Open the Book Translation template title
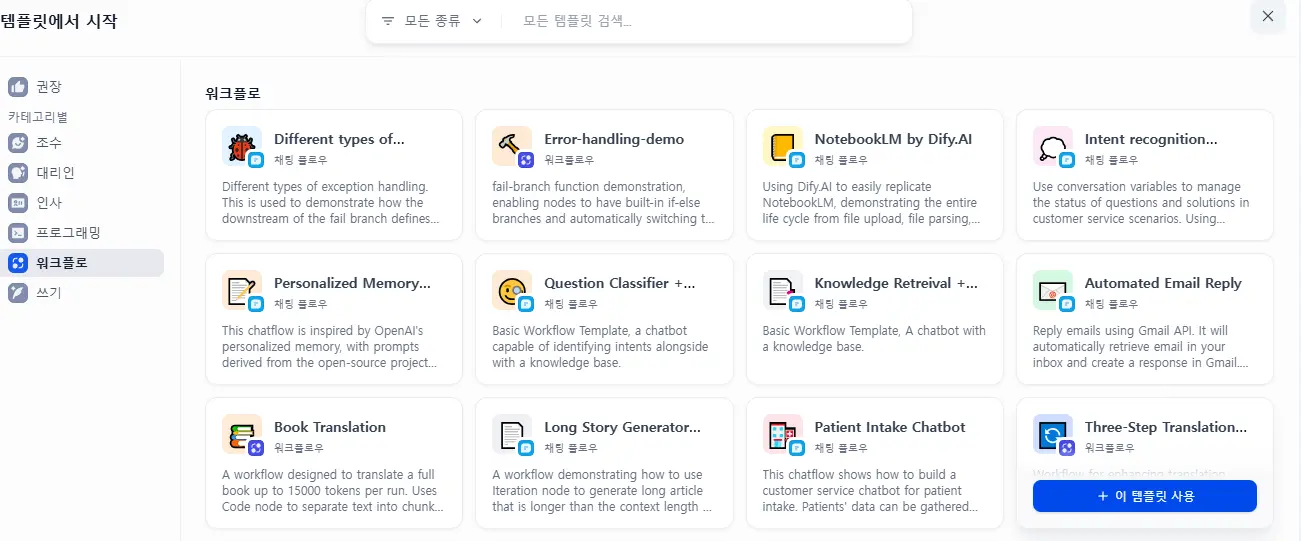This screenshot has width=1301, height=541. tap(330, 427)
